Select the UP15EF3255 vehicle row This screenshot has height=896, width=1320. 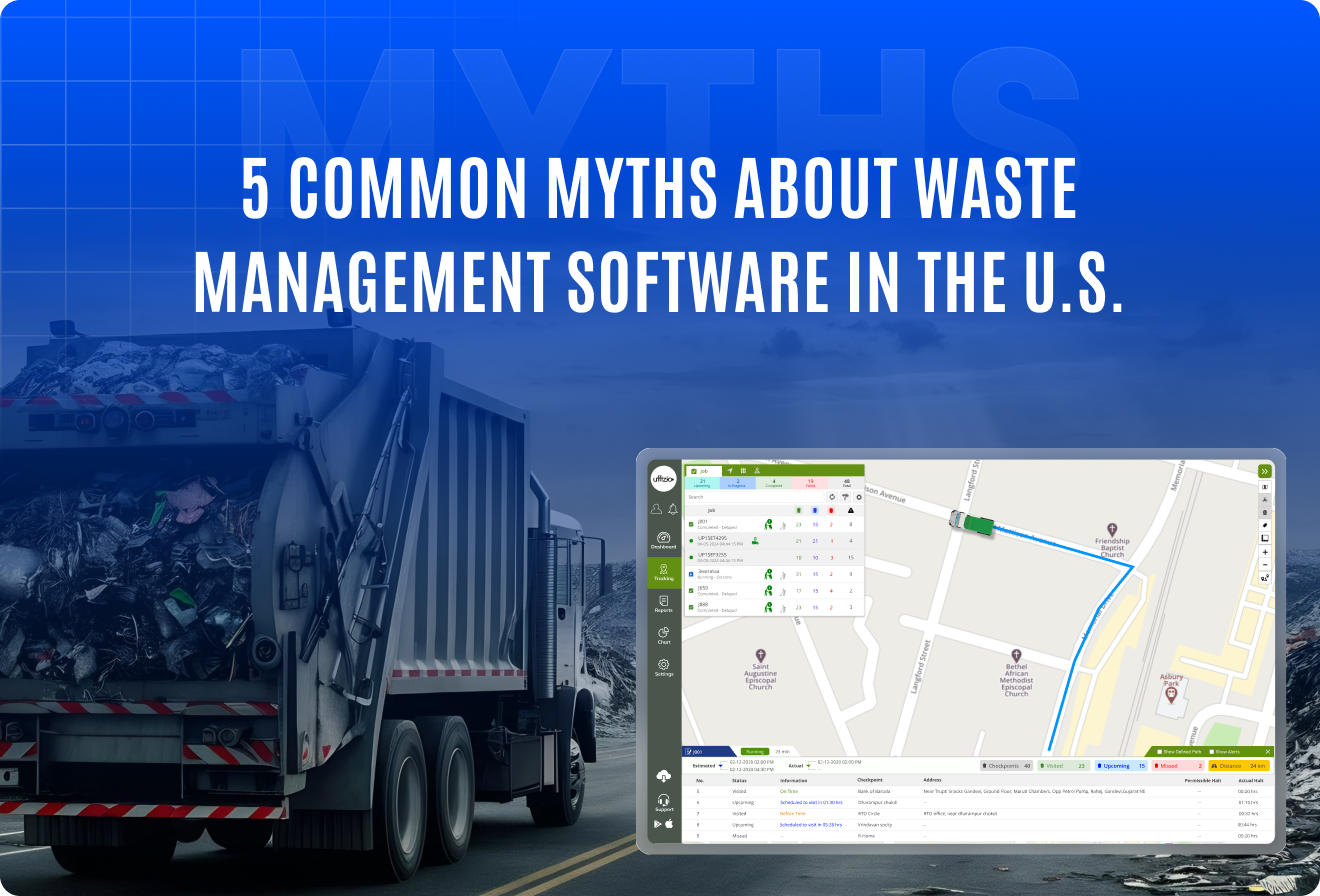[x=774, y=558]
